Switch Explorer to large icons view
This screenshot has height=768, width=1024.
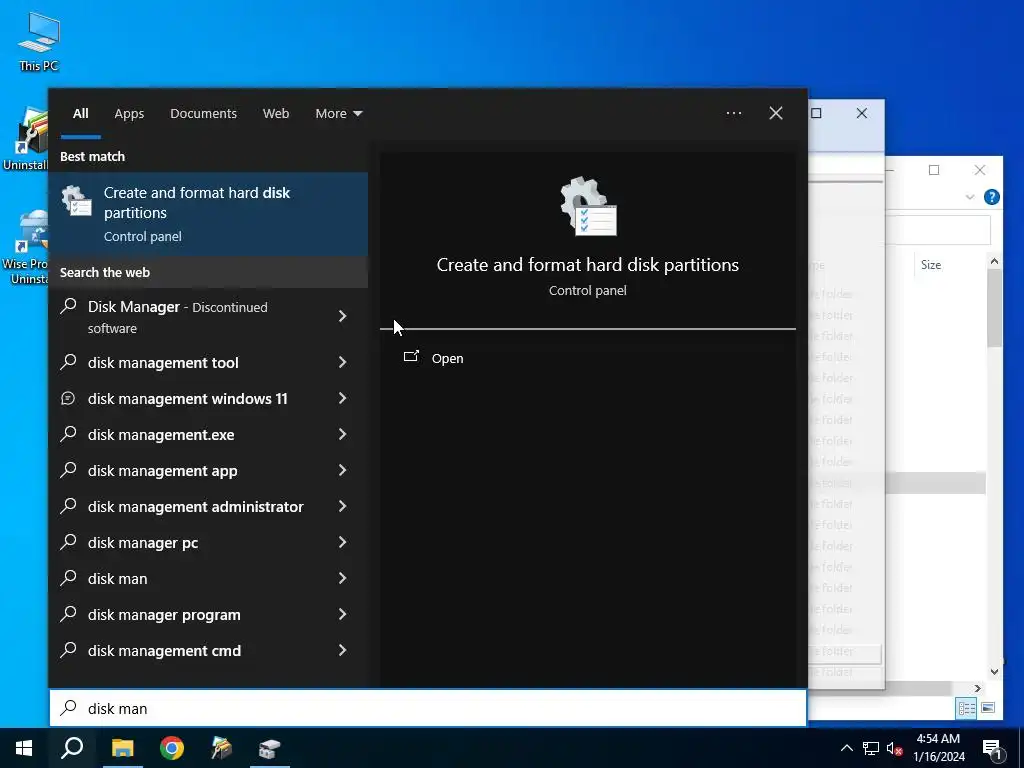(987, 708)
